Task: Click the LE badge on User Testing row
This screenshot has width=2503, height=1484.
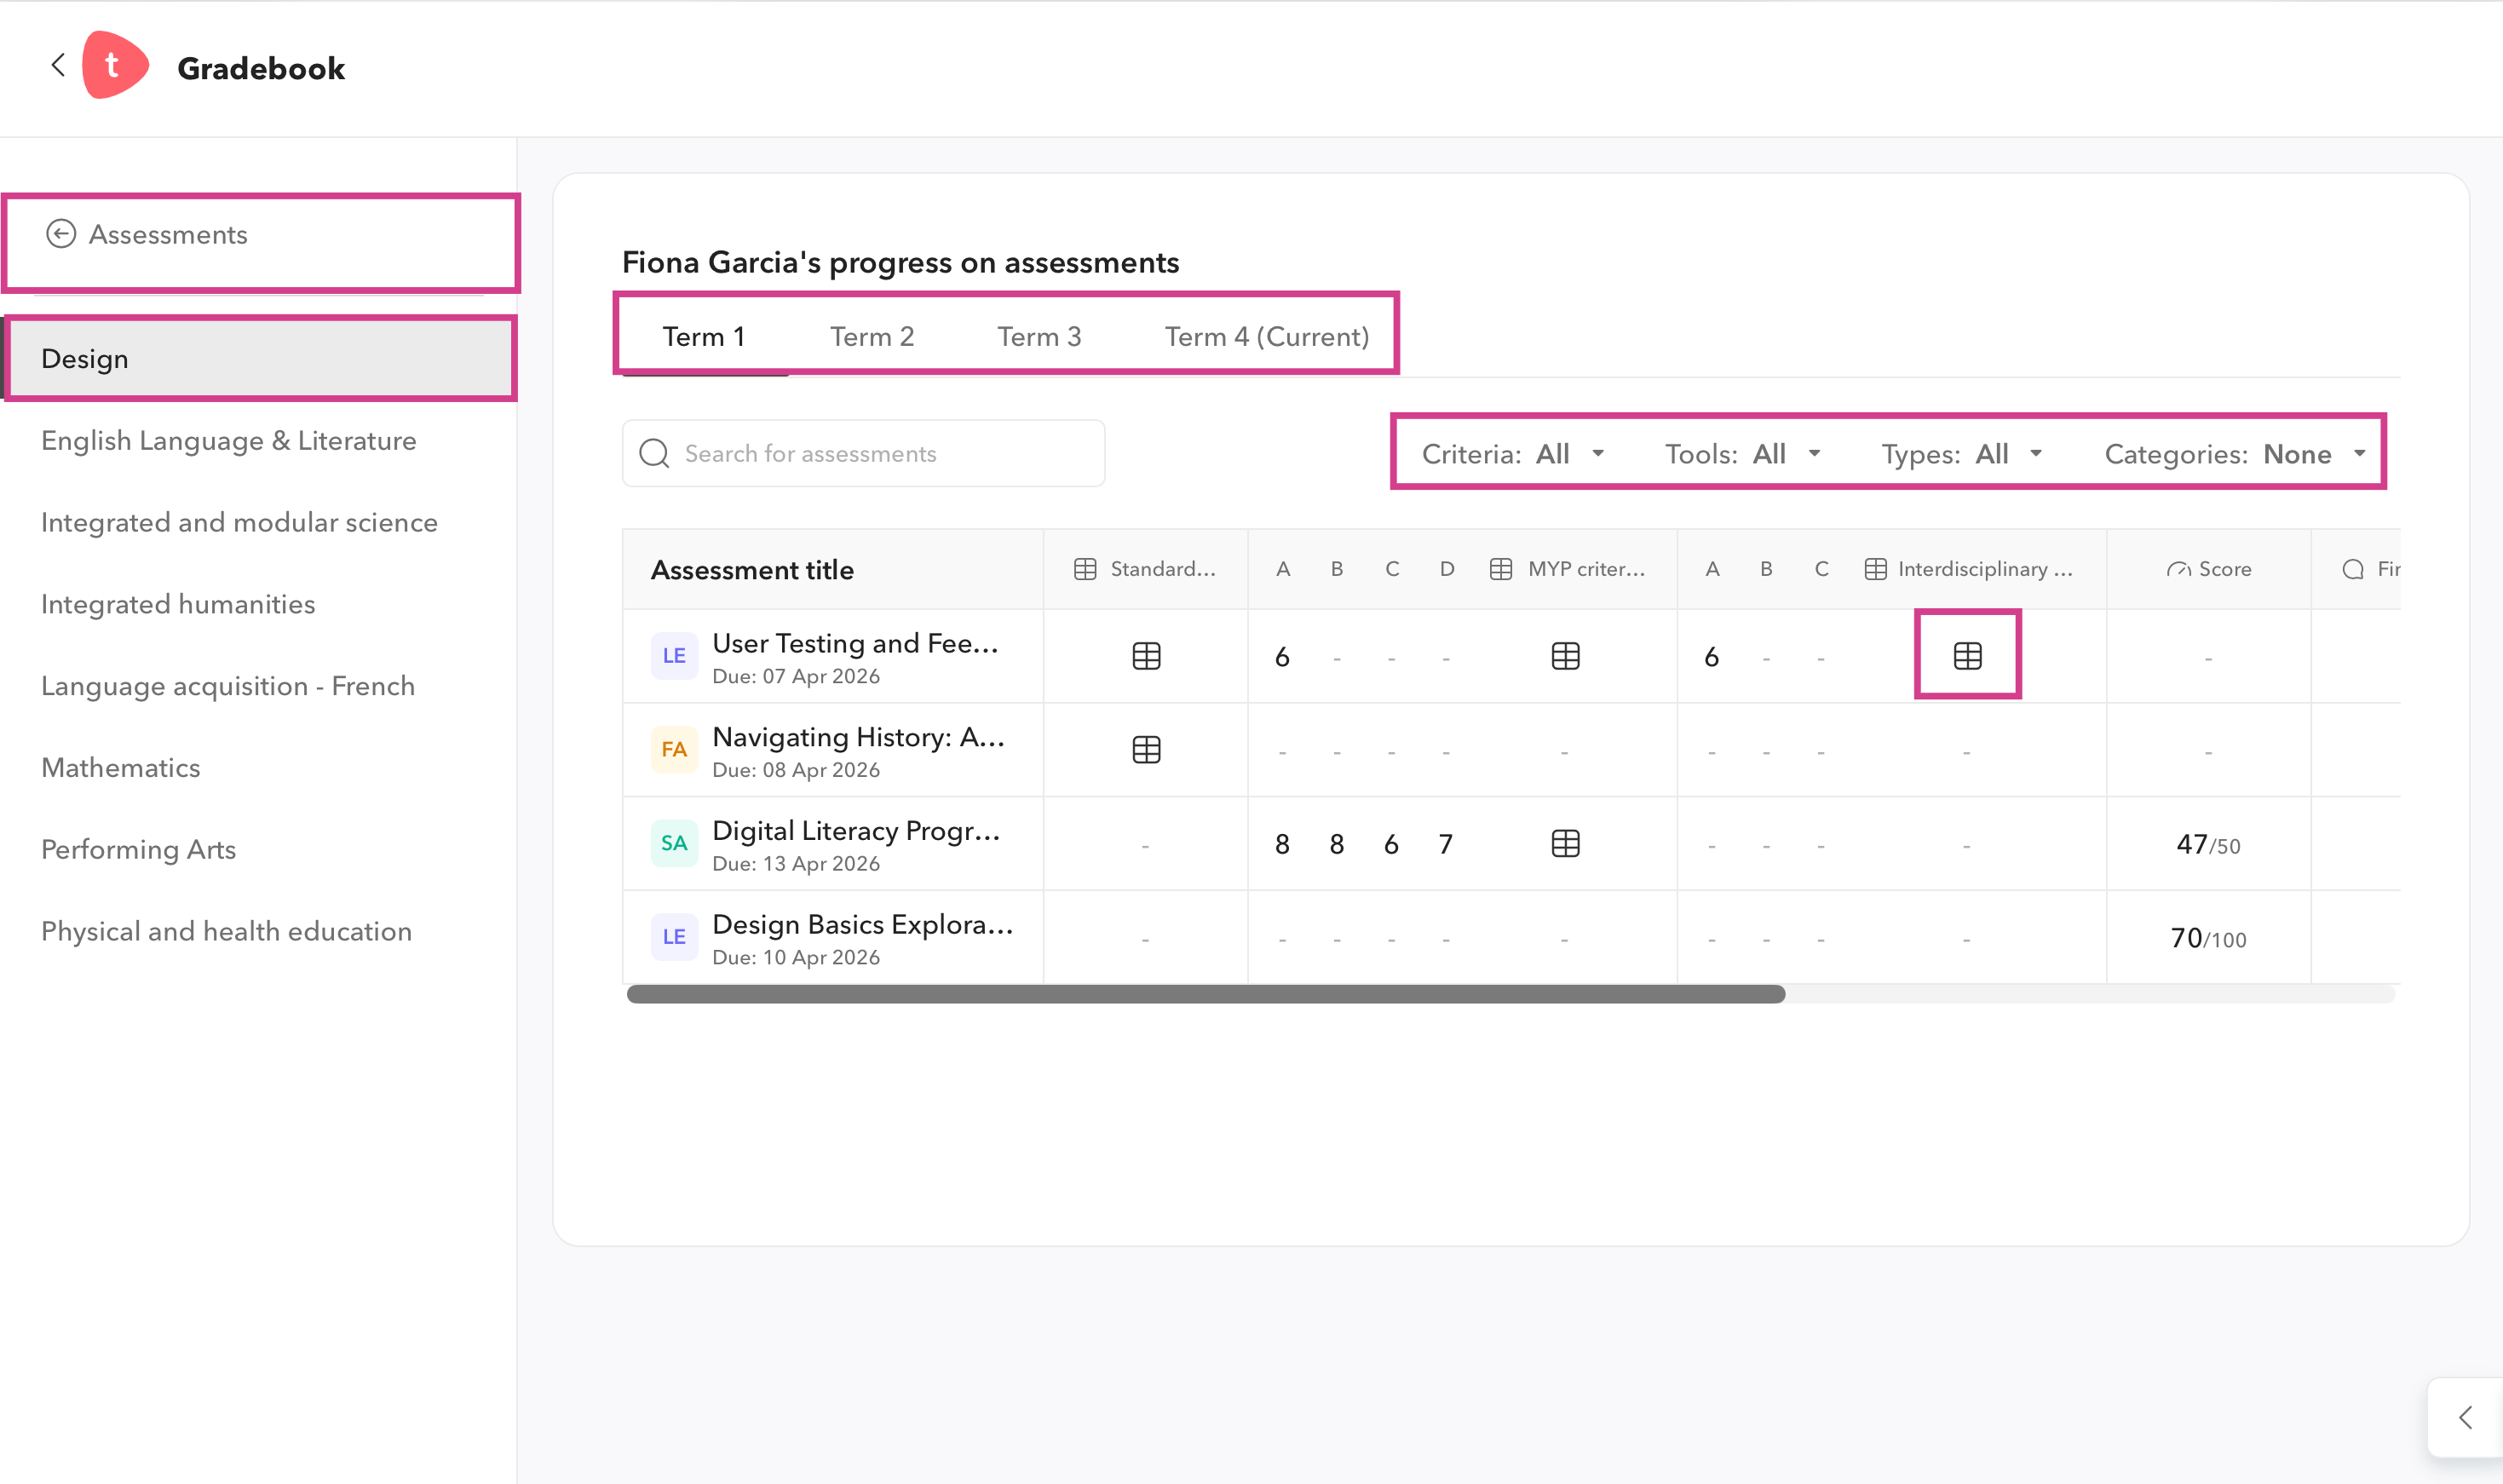Action: [674, 656]
